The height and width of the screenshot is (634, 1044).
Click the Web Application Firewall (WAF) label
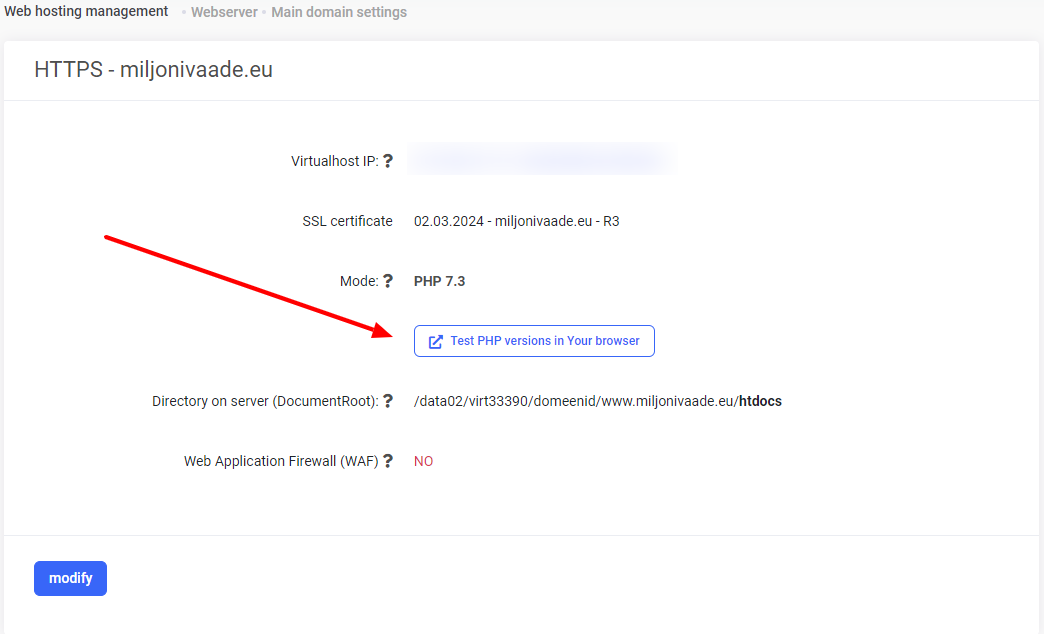click(280, 461)
